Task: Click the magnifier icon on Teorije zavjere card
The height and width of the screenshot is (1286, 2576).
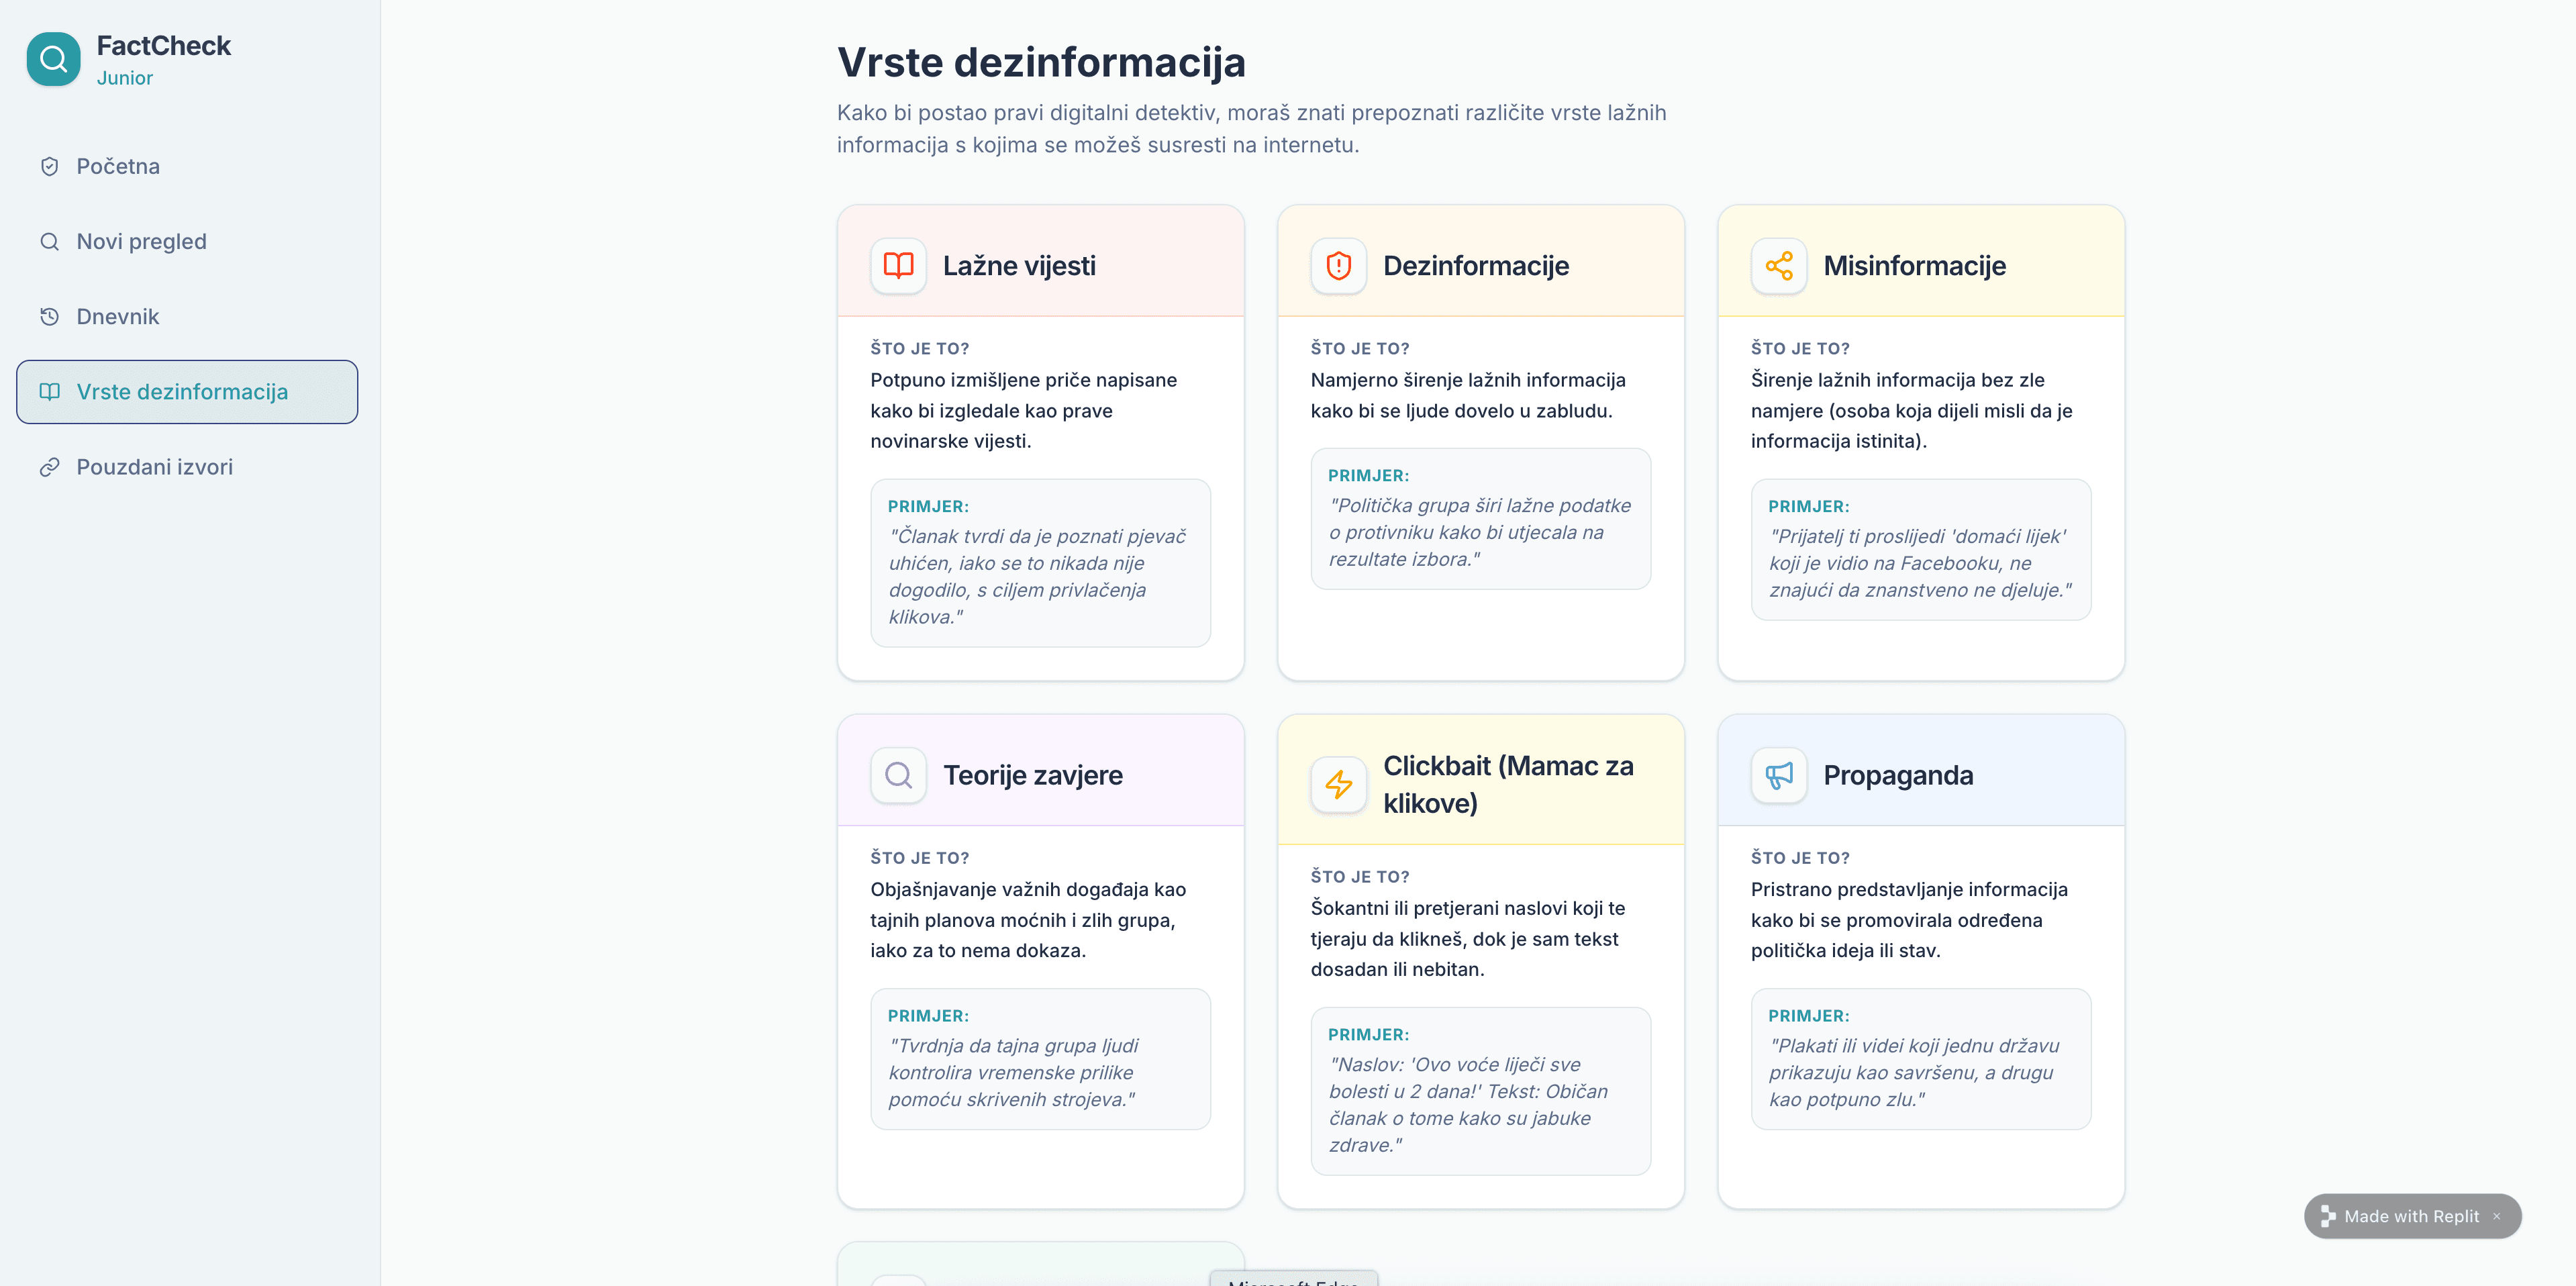Action: point(898,775)
